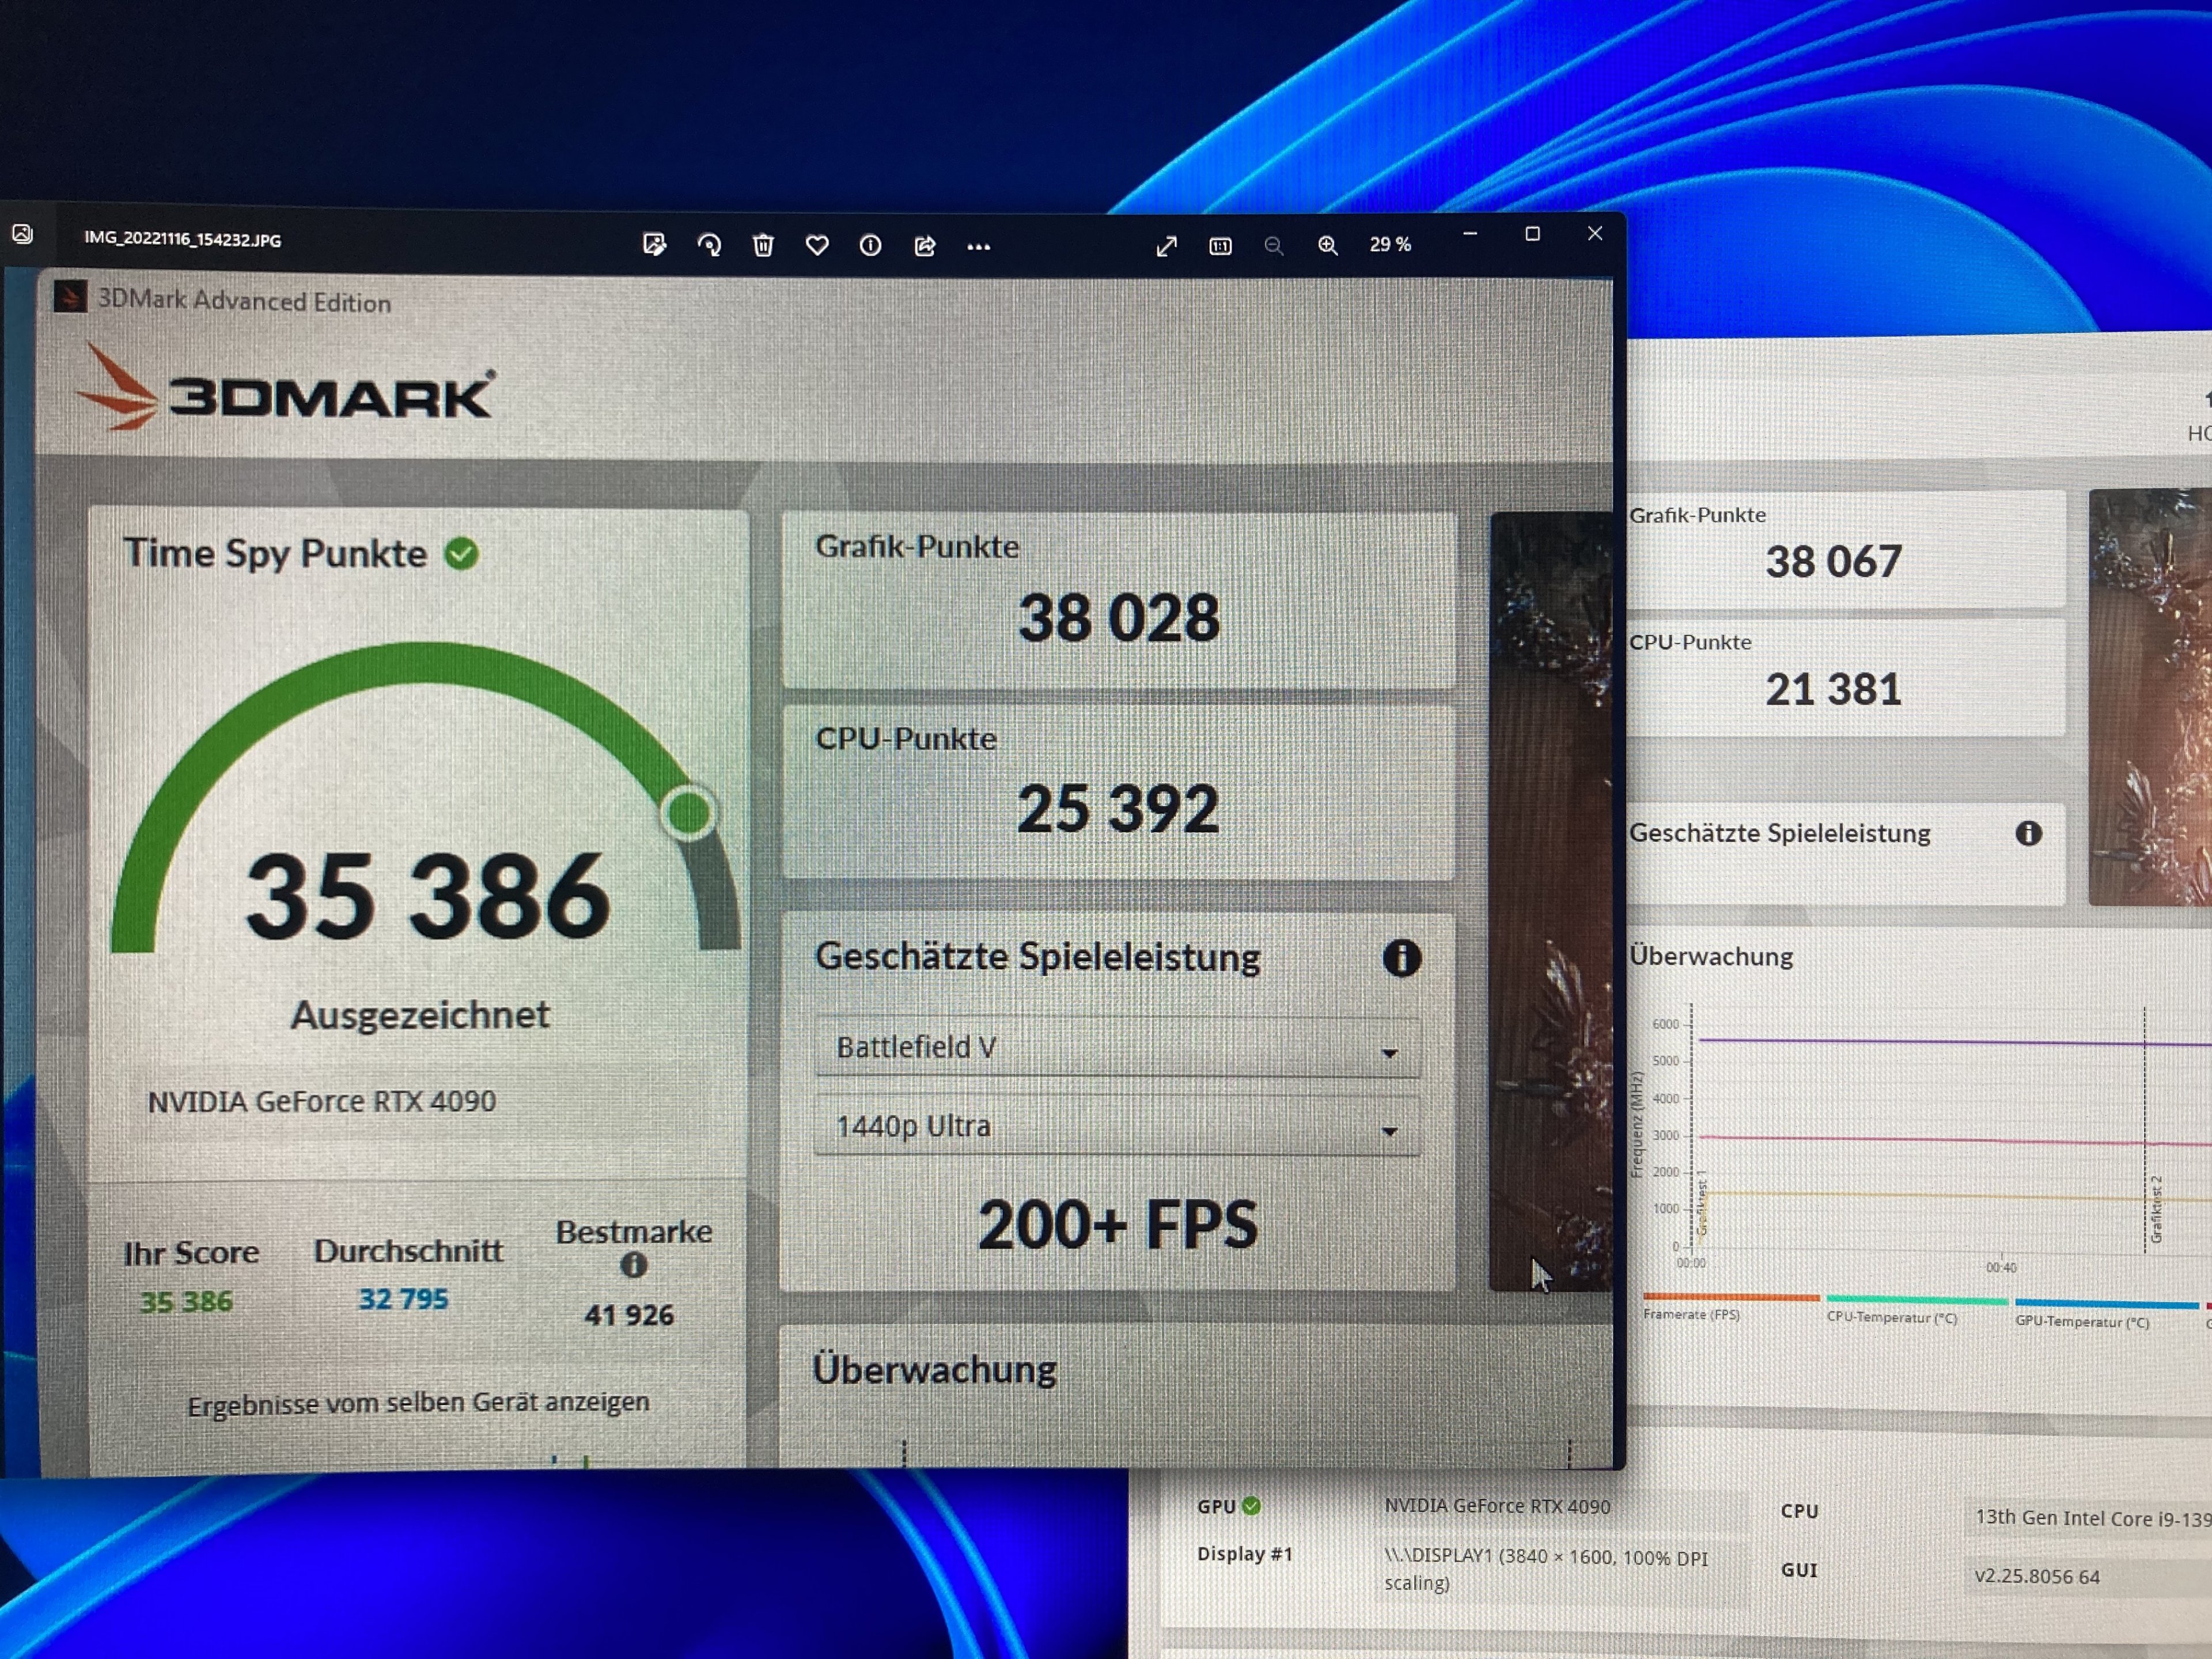This screenshot has height=1659, width=2212.
Task: Delete photo with trash icon
Action: coord(763,245)
